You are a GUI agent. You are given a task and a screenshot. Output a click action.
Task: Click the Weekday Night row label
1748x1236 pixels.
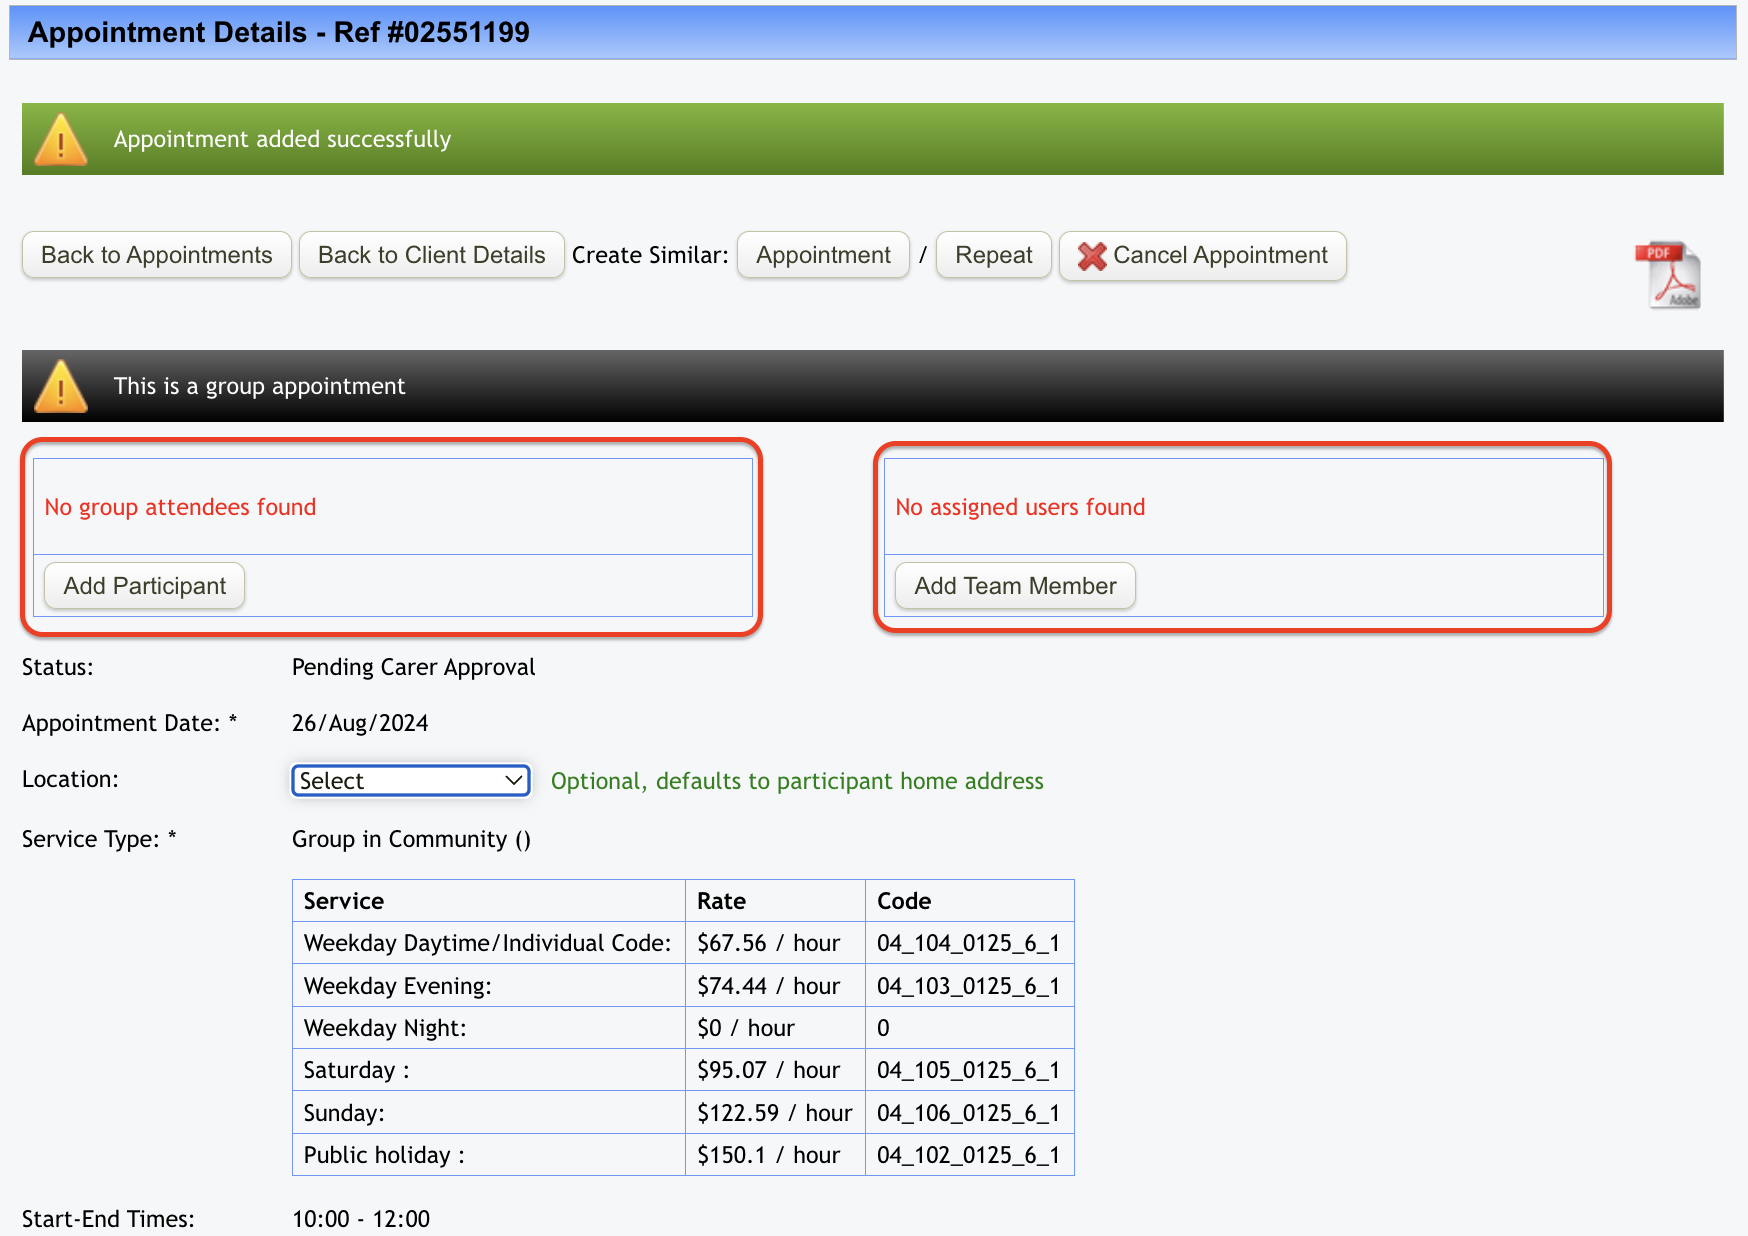488,1028
